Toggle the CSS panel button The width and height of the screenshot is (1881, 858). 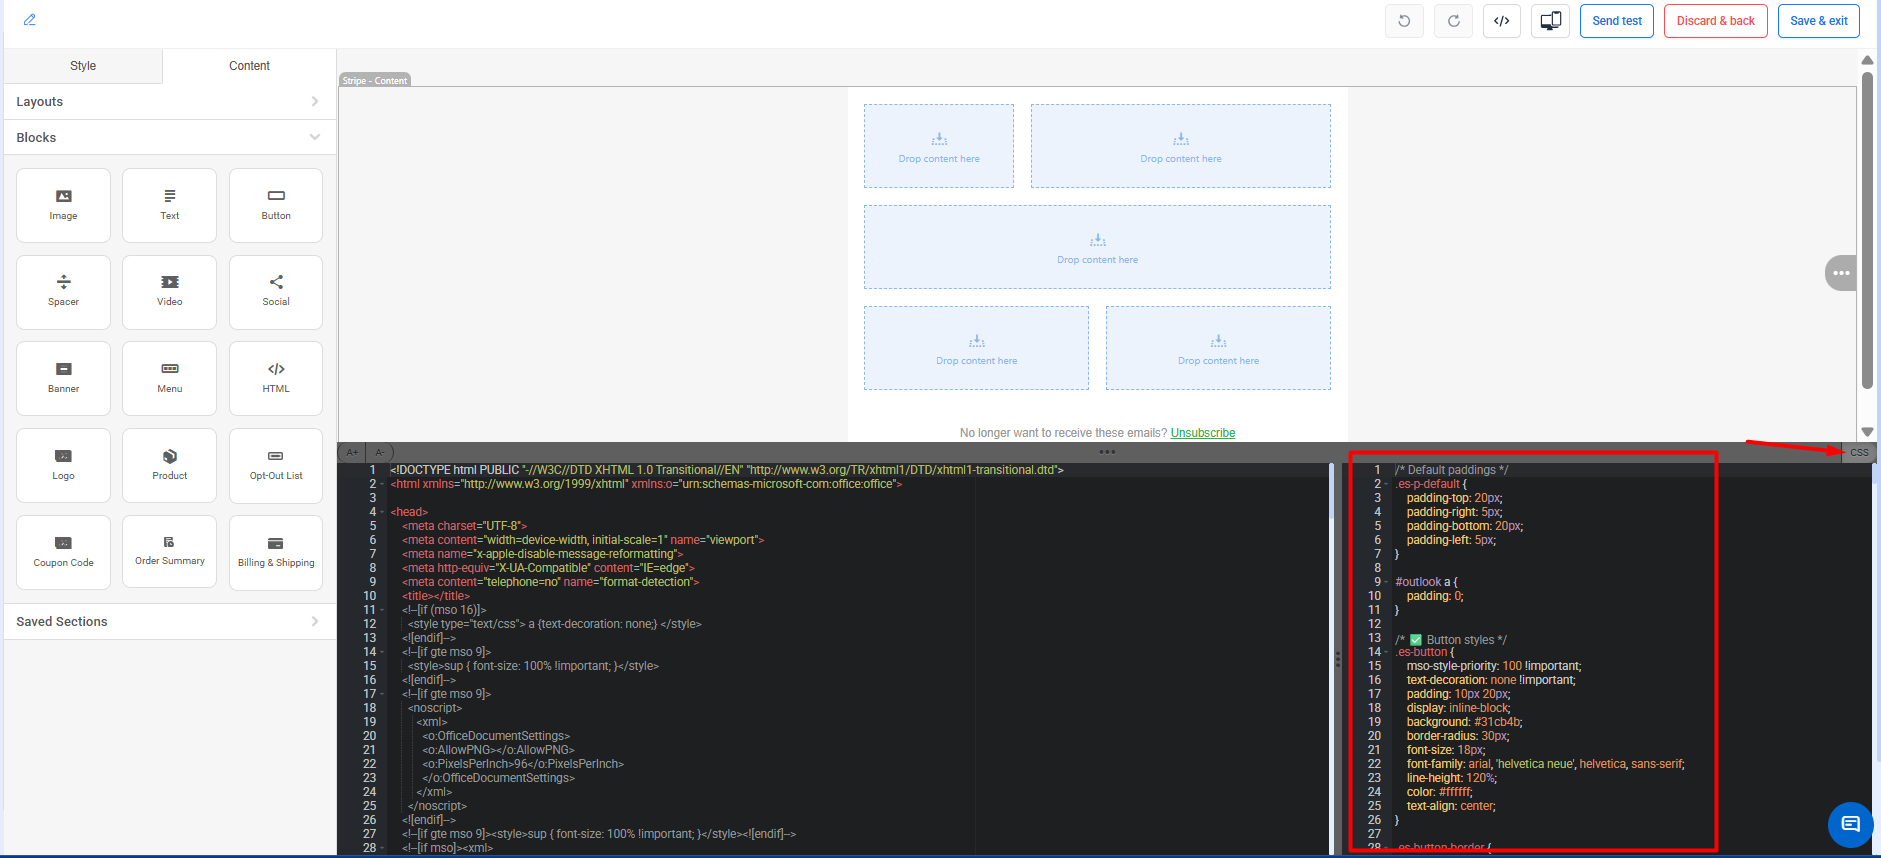click(1859, 453)
